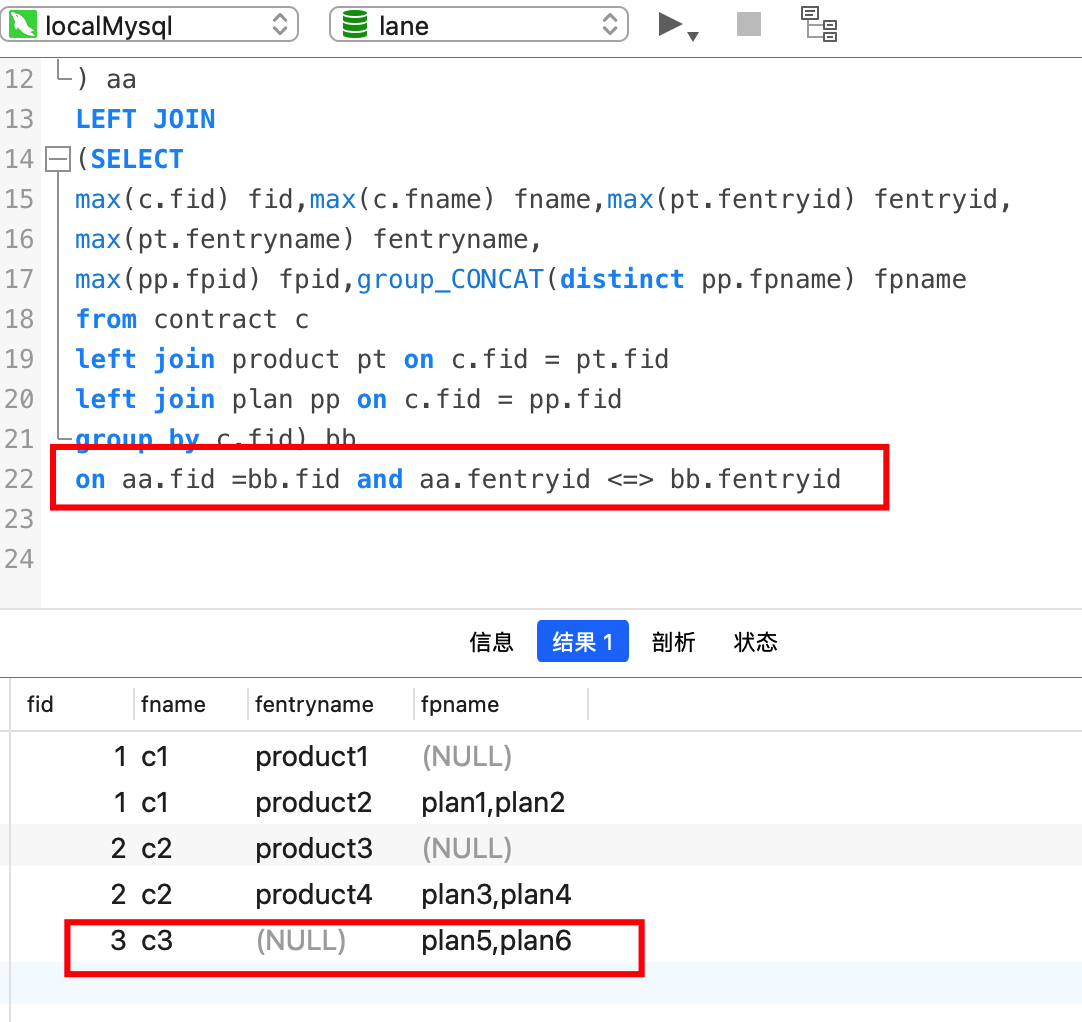1082x1022 pixels.
Task: Click the Explain query plan icon
Action: 820,24
